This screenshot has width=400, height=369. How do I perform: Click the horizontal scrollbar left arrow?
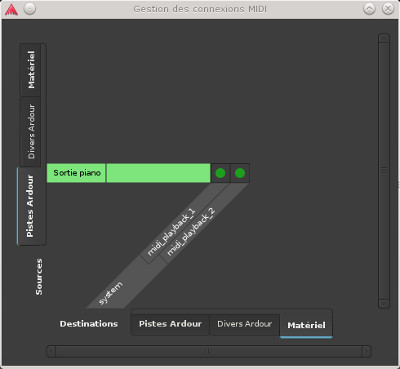tap(51, 351)
